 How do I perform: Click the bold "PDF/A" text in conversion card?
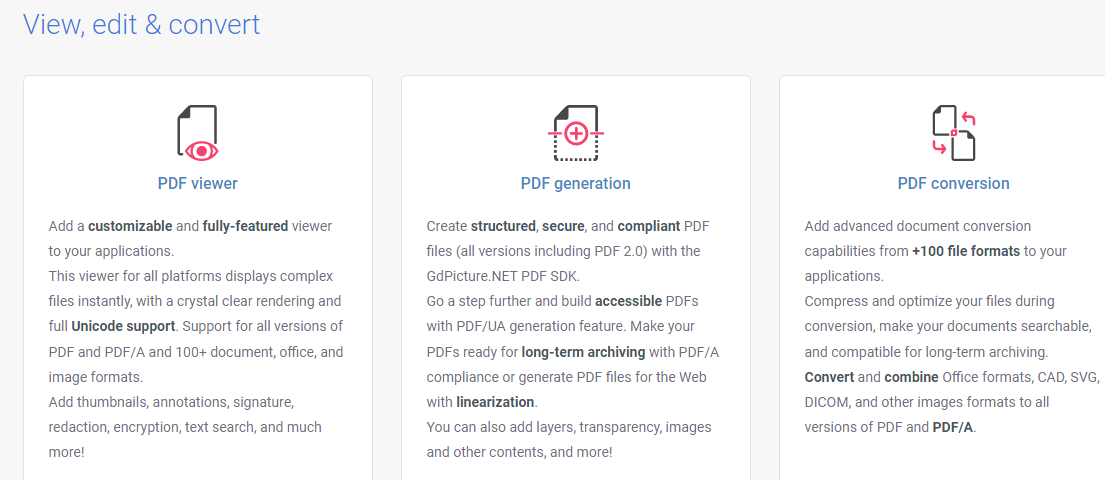pos(953,427)
